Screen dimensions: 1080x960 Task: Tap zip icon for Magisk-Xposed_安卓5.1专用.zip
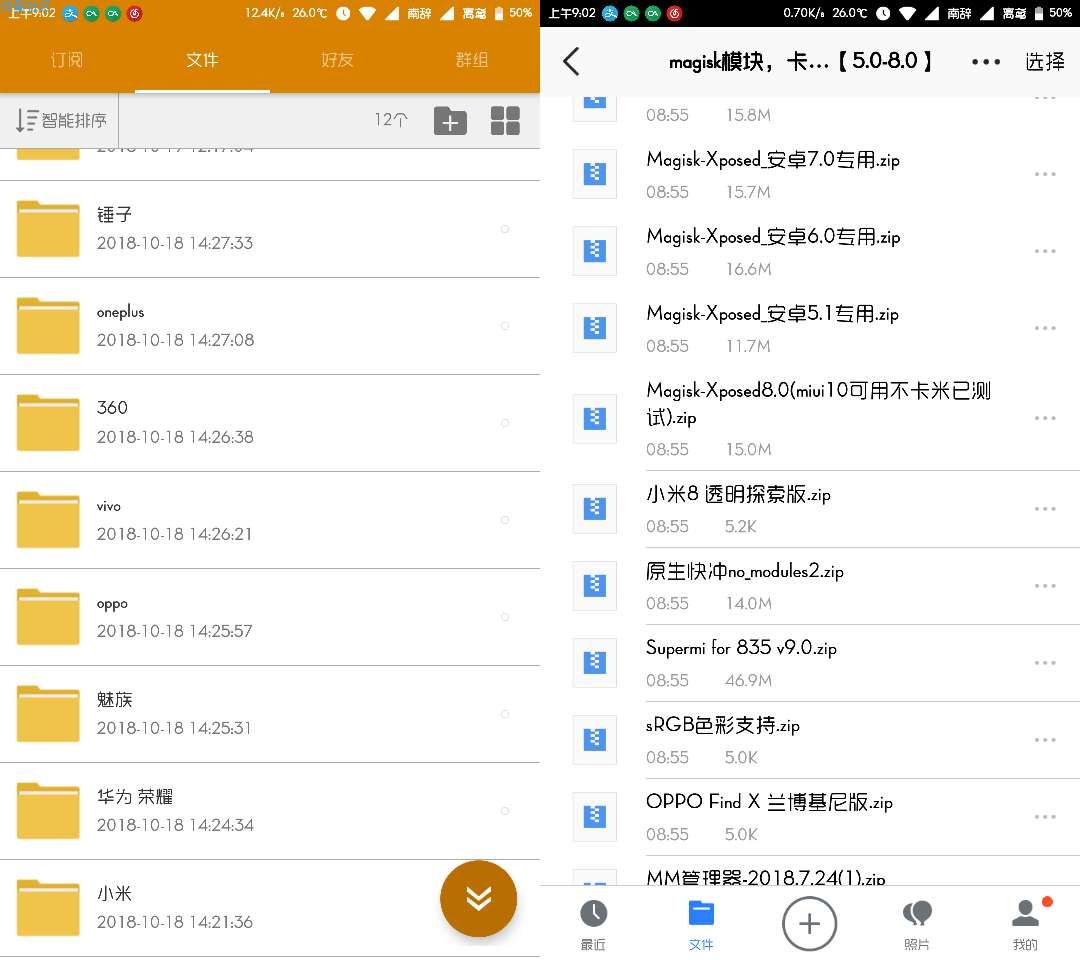(x=595, y=328)
